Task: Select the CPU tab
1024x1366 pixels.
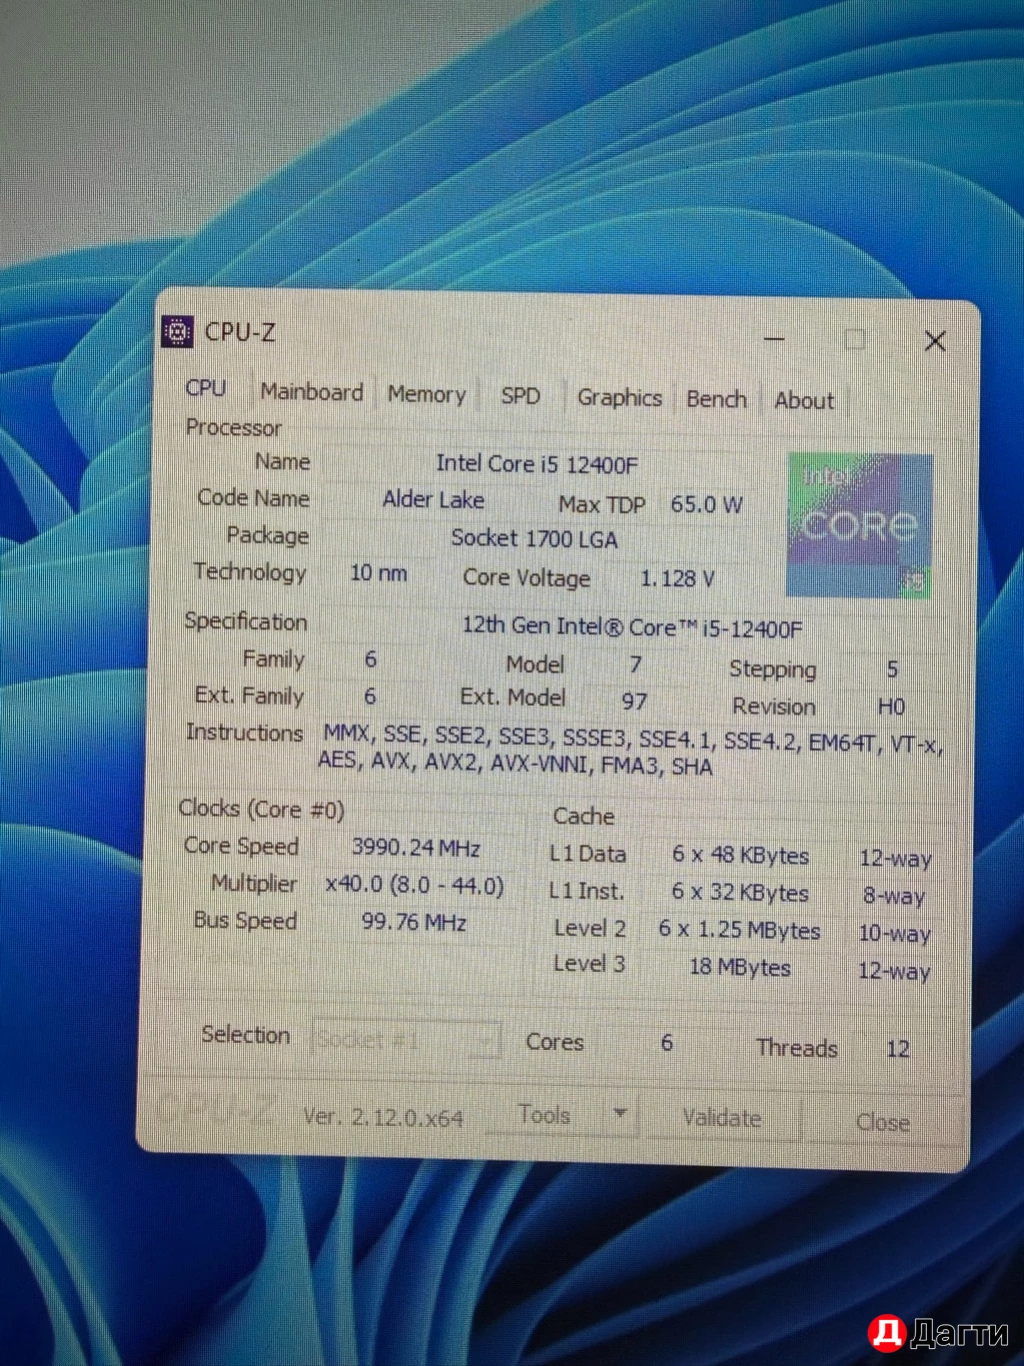Action: pos(206,388)
